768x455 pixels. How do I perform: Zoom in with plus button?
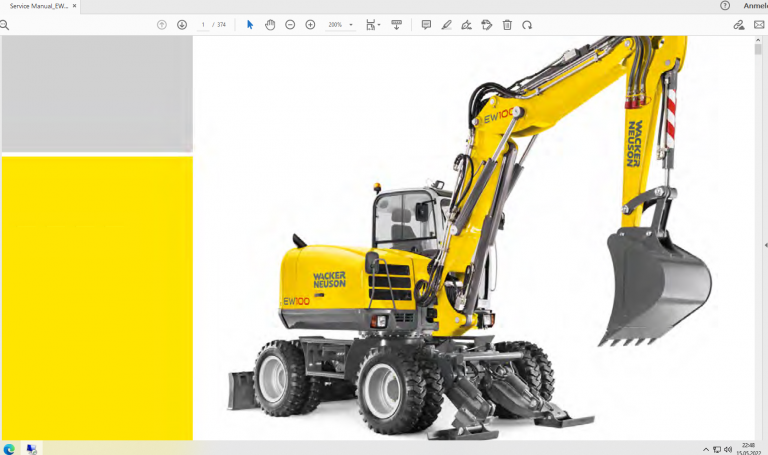point(310,24)
